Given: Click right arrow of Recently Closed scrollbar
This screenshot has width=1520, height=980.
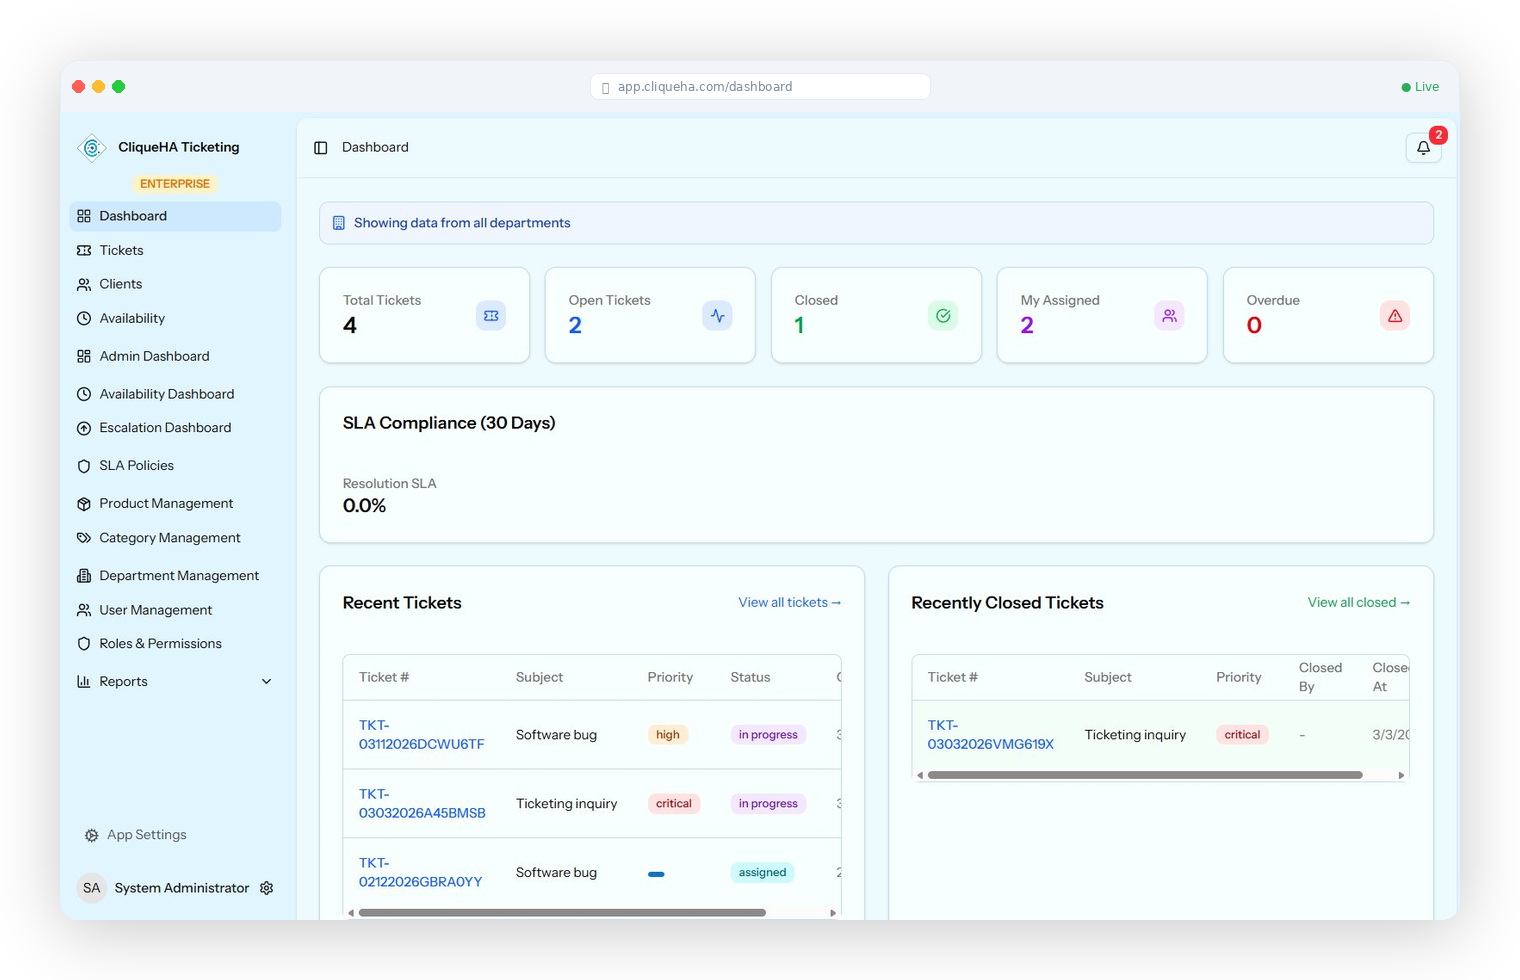Looking at the screenshot, I should pyautogui.click(x=1401, y=775).
